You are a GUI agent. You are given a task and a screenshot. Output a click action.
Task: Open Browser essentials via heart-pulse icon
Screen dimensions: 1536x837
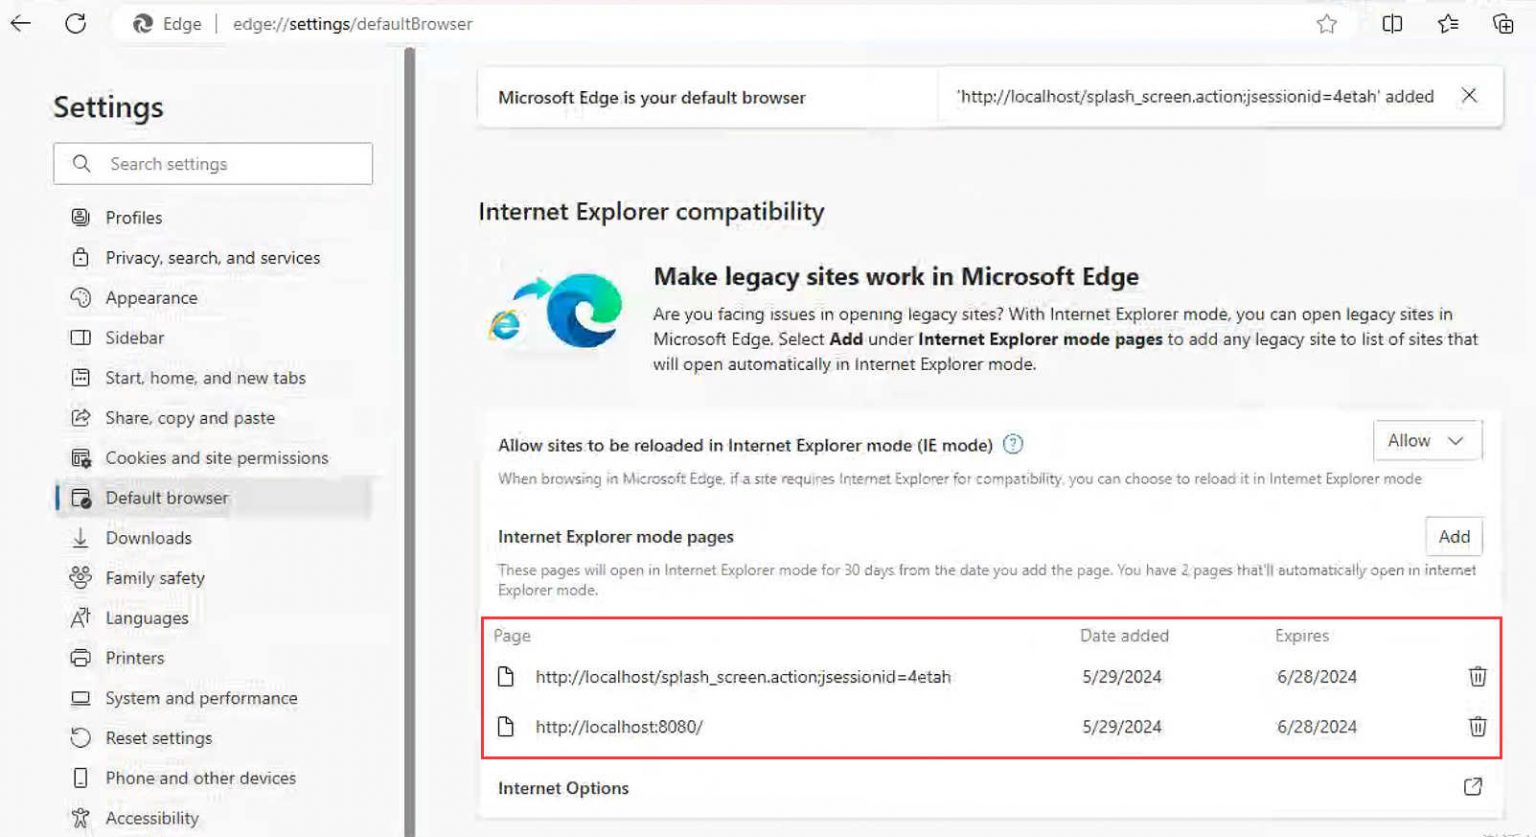(1447, 24)
